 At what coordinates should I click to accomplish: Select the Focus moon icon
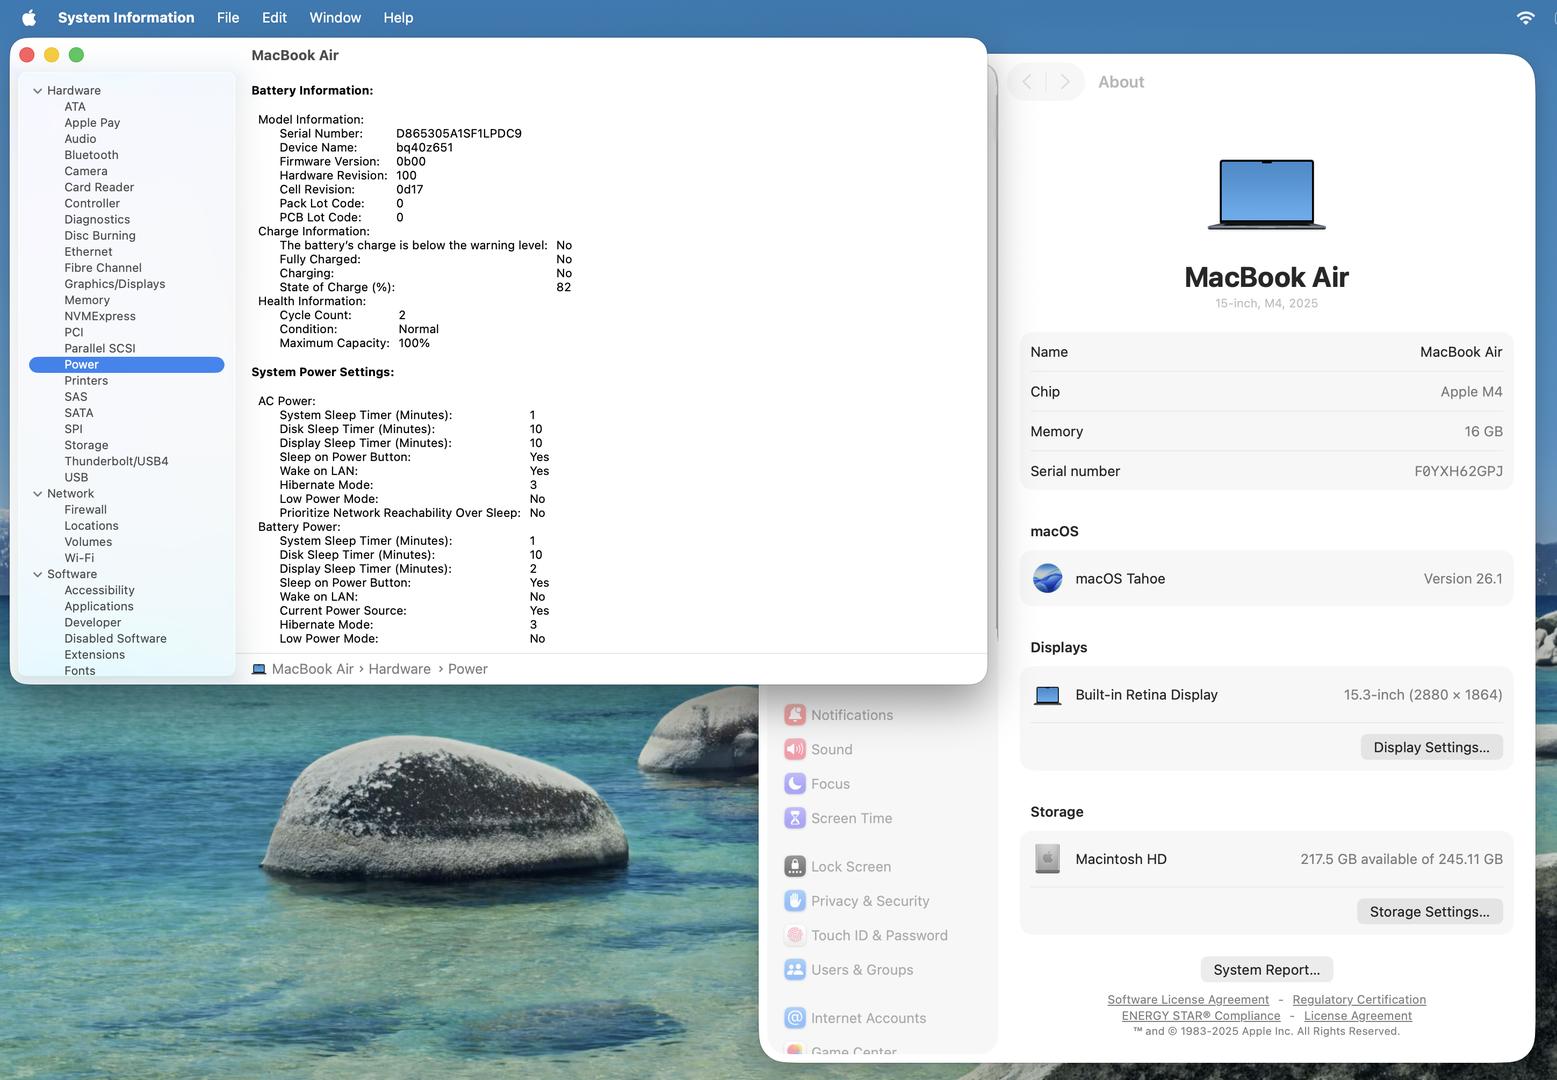click(x=795, y=784)
